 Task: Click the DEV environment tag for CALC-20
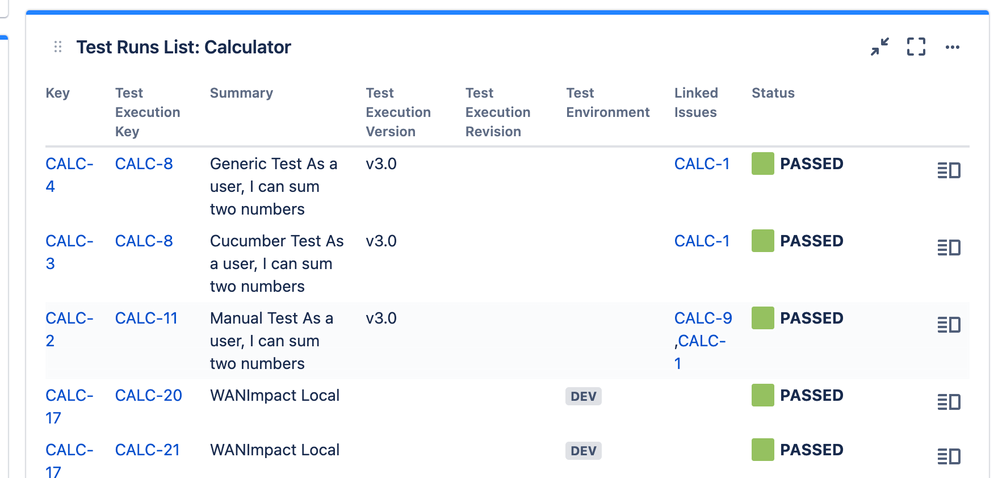(583, 397)
